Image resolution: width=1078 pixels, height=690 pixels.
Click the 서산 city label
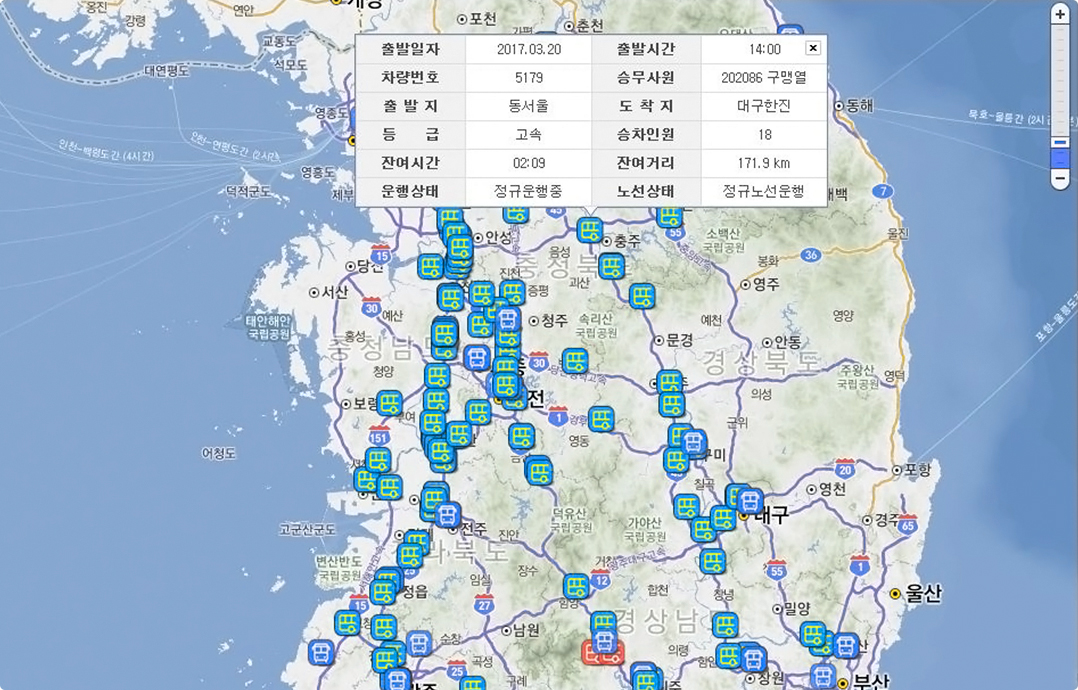coord(334,292)
